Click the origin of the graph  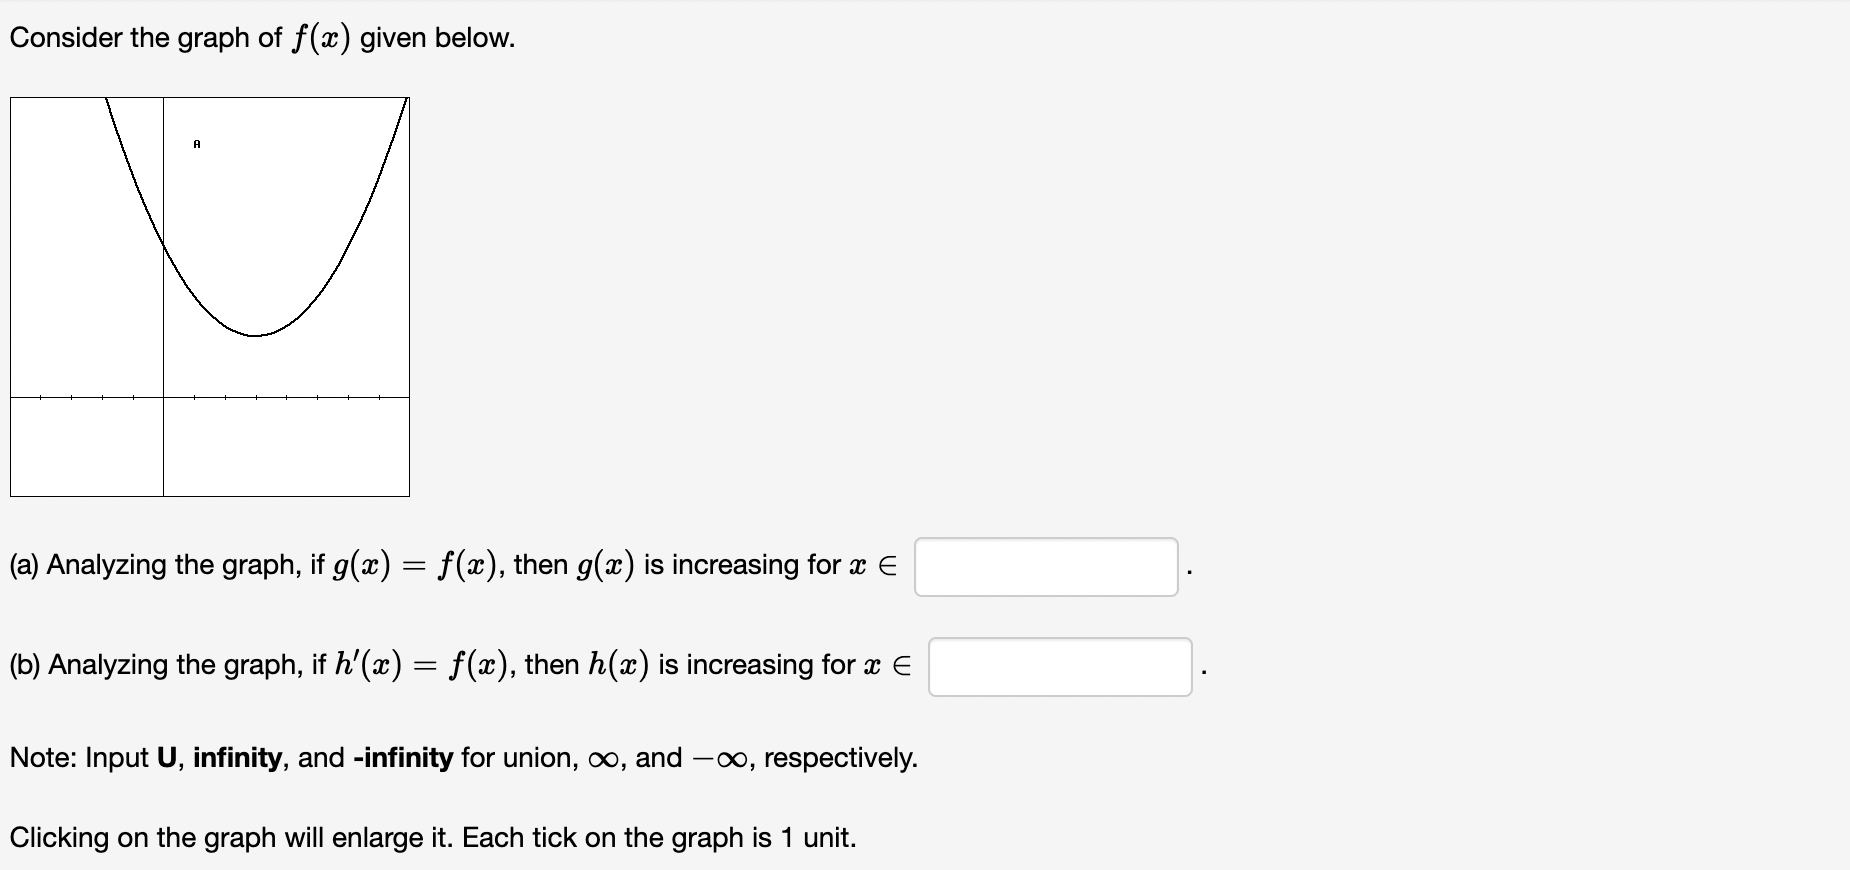163,397
